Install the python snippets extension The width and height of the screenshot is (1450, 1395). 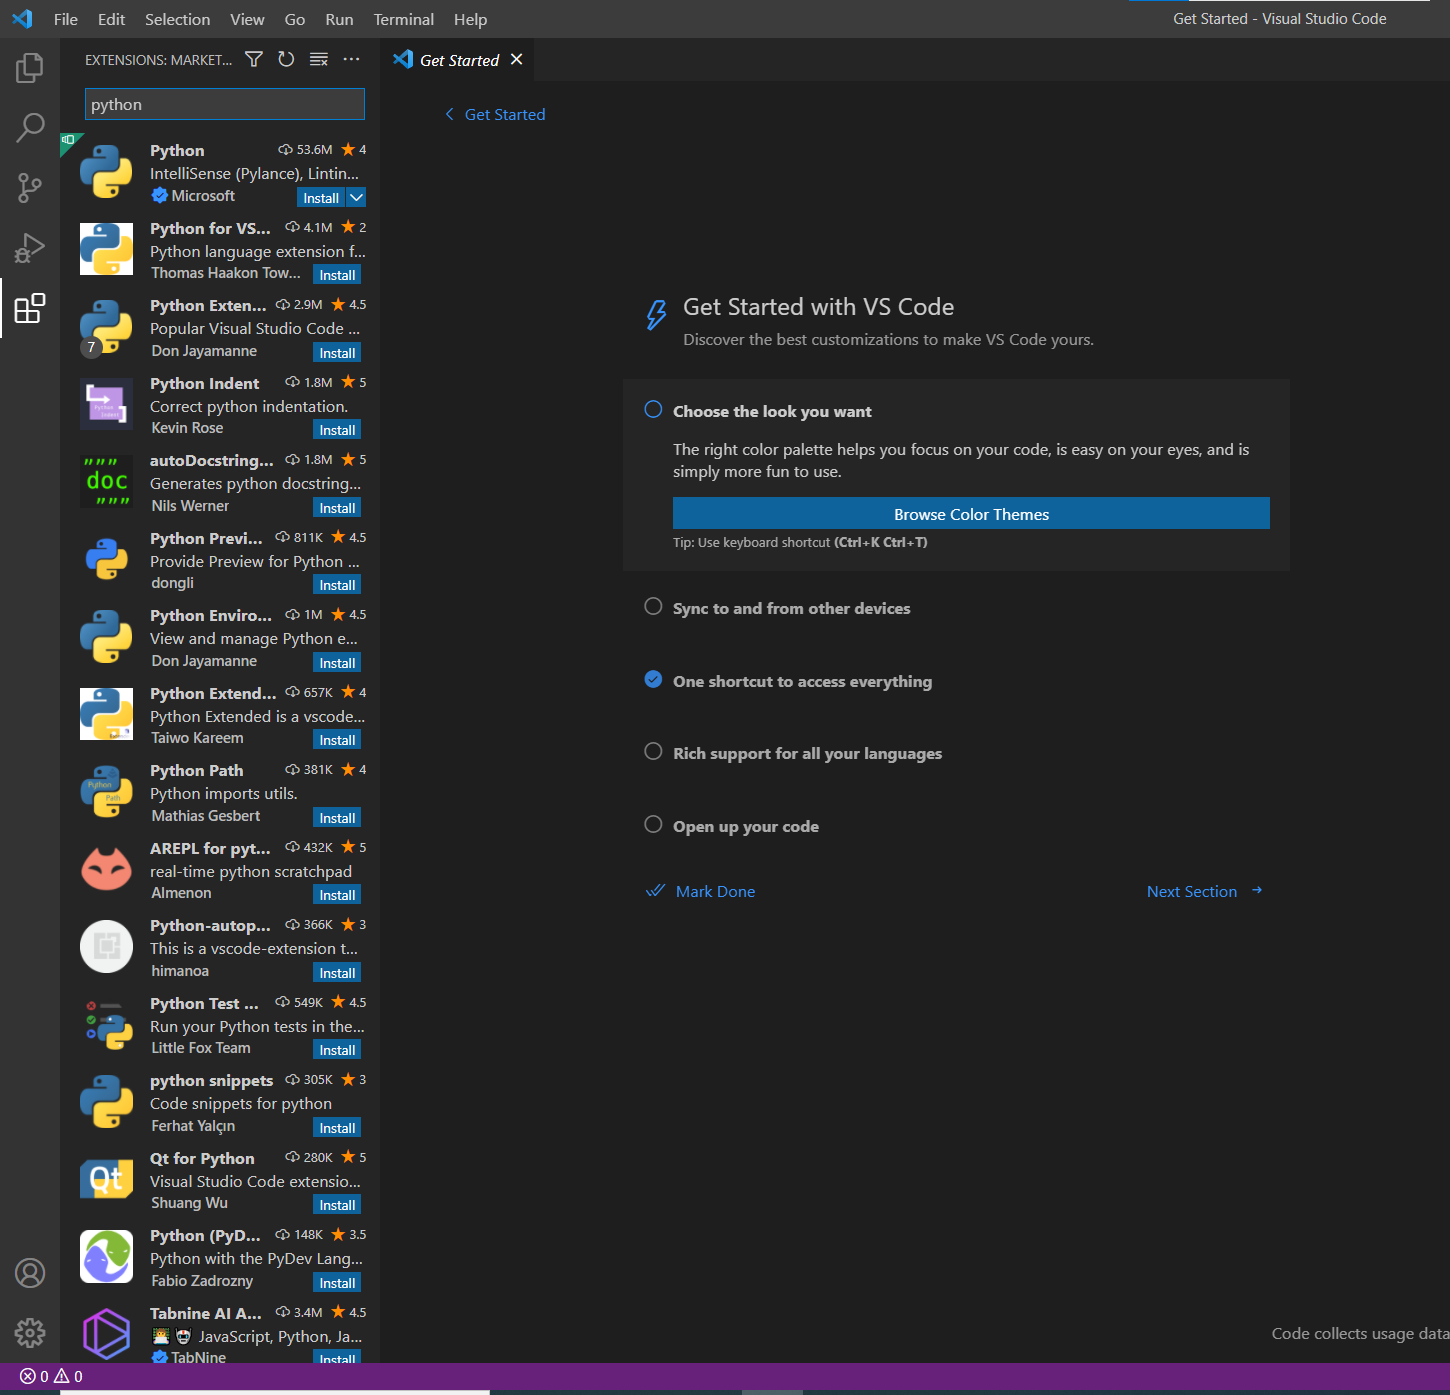(338, 1128)
